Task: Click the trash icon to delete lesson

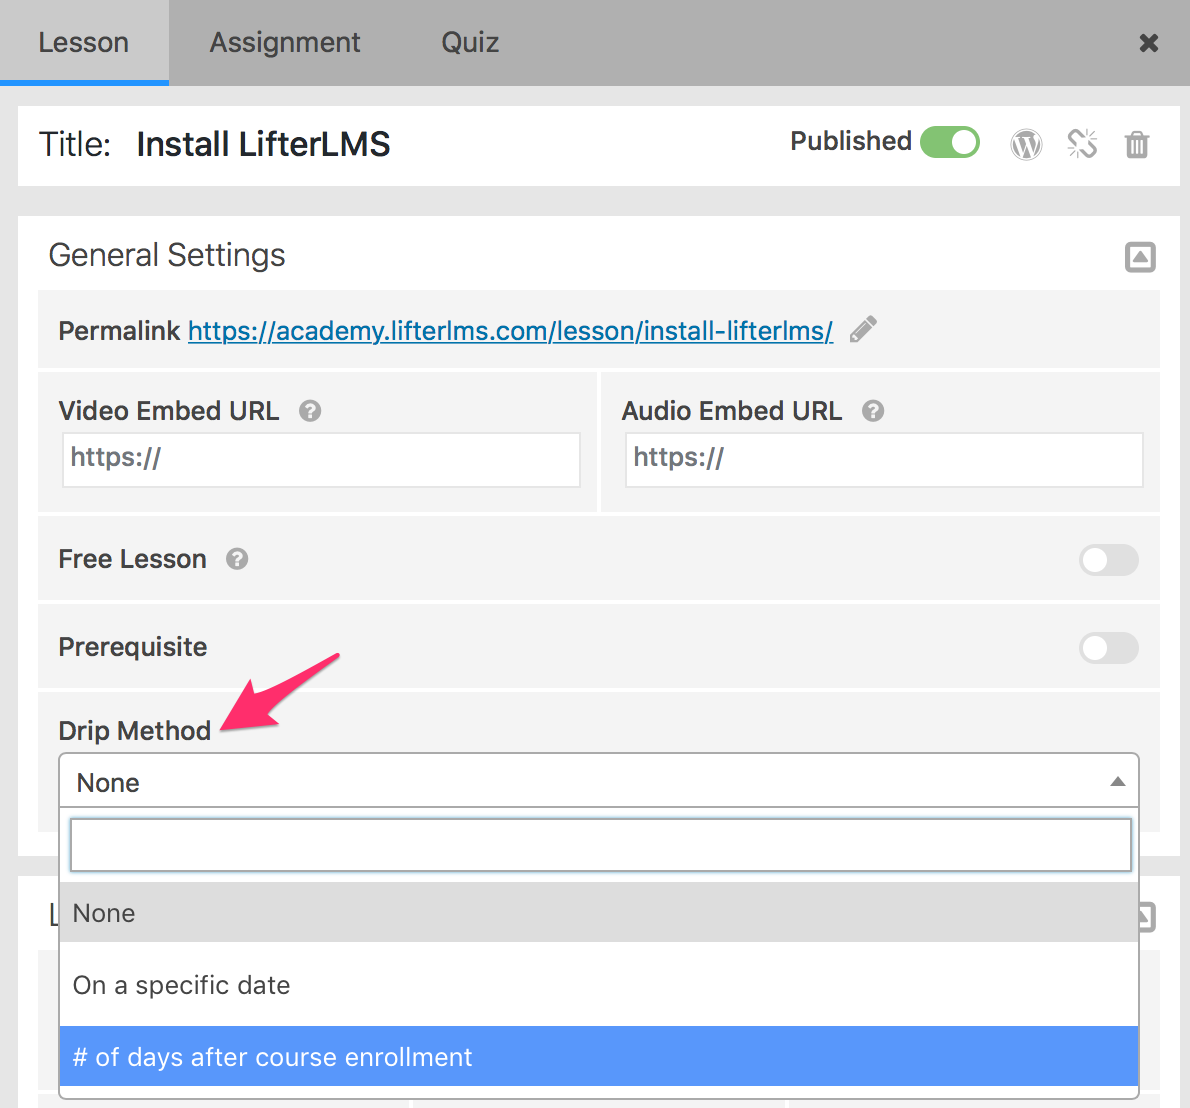Action: [x=1137, y=145]
